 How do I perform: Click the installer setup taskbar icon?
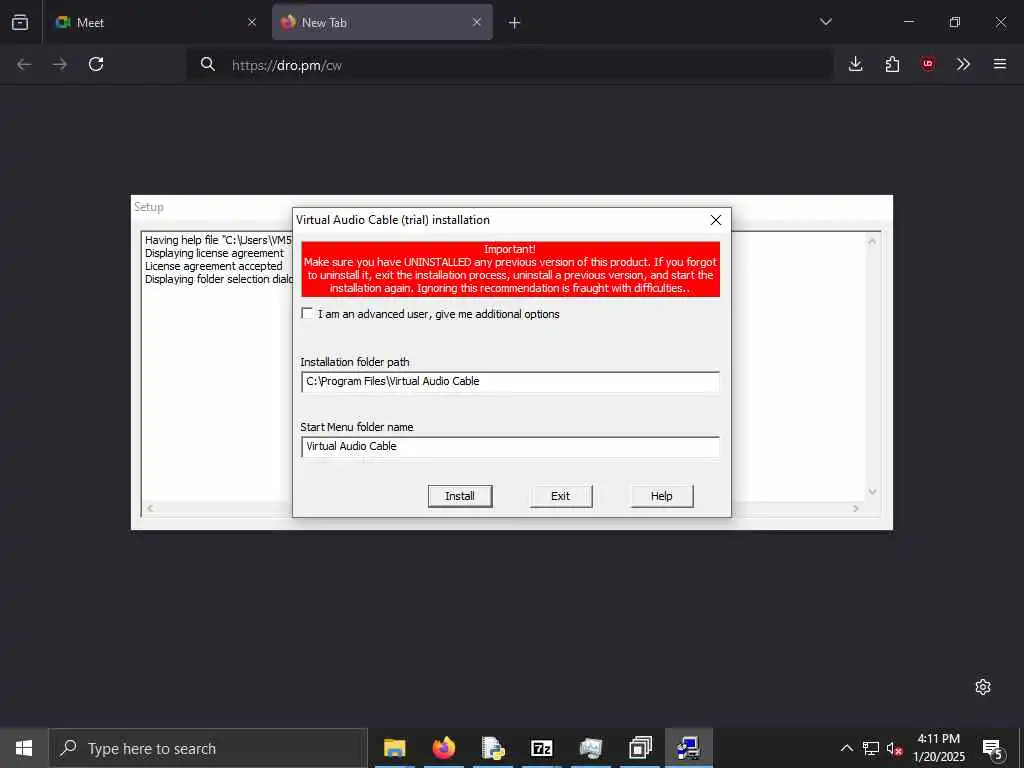688,748
